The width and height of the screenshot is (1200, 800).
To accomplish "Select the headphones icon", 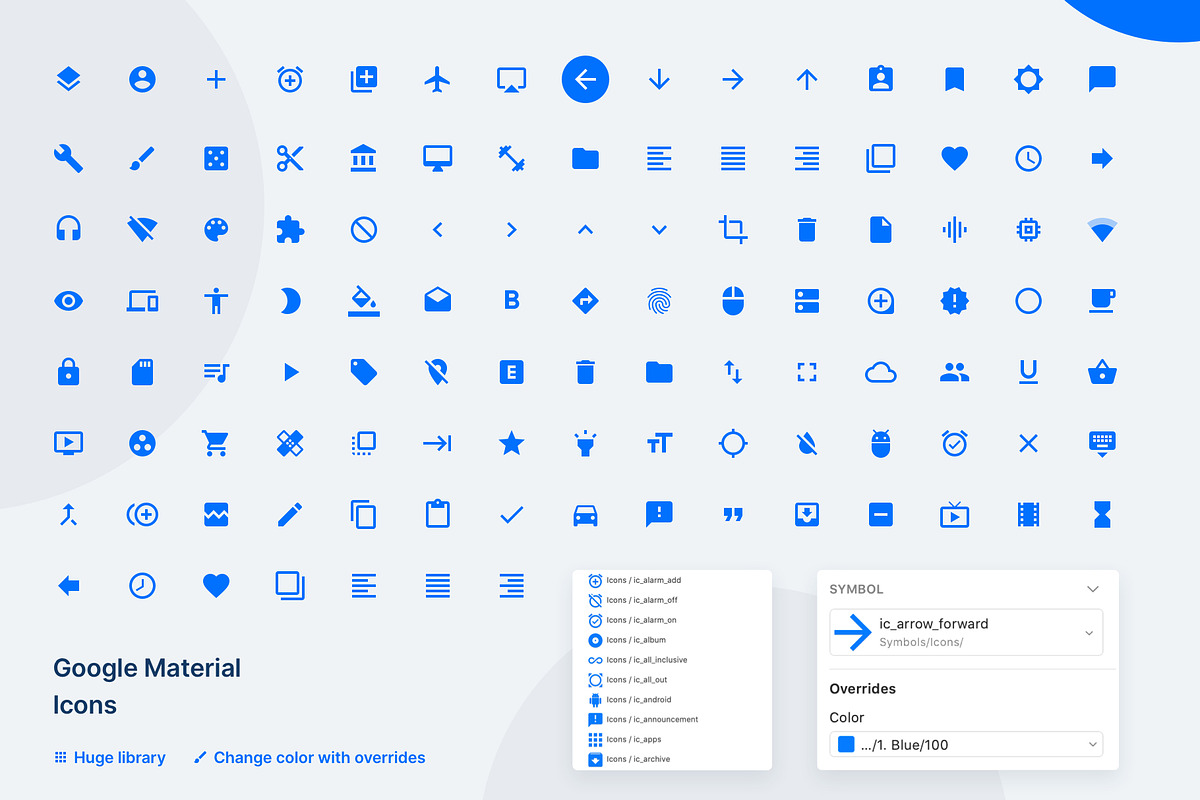I will click(x=68, y=229).
